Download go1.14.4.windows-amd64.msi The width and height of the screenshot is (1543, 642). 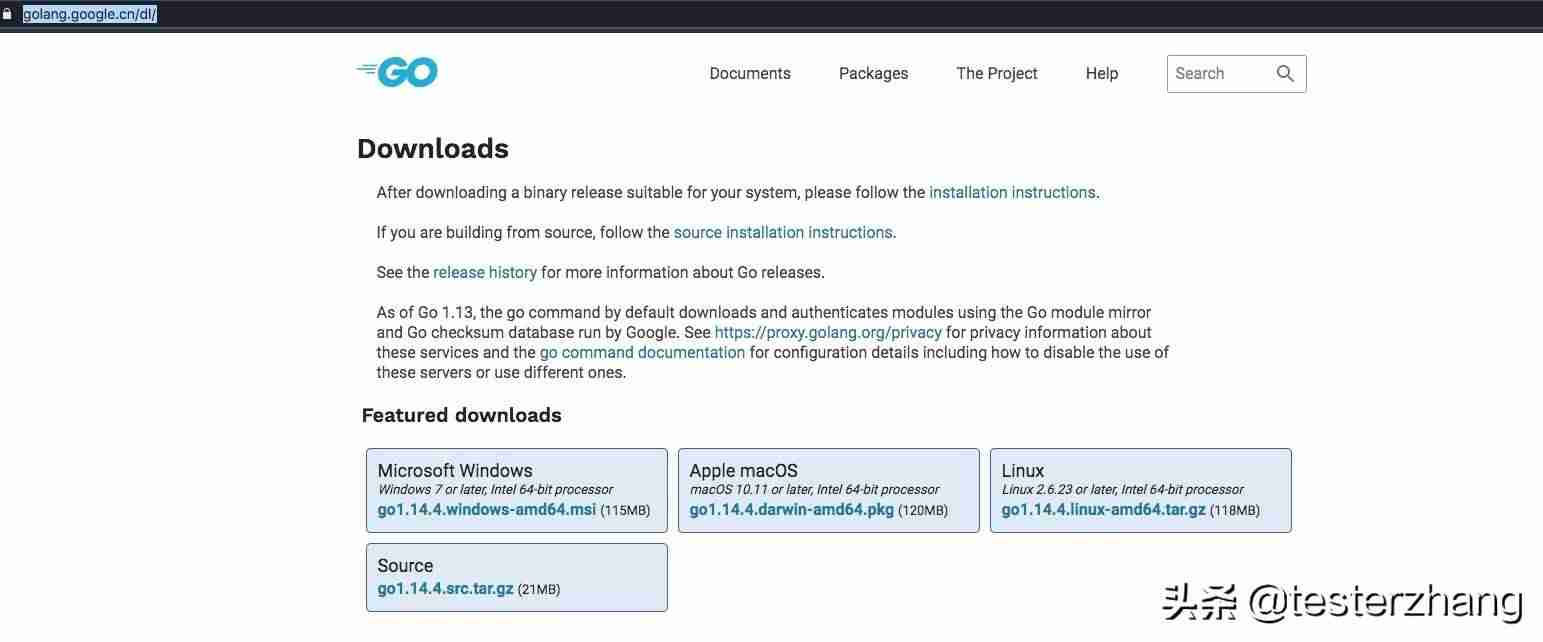pyautogui.click(x=487, y=509)
